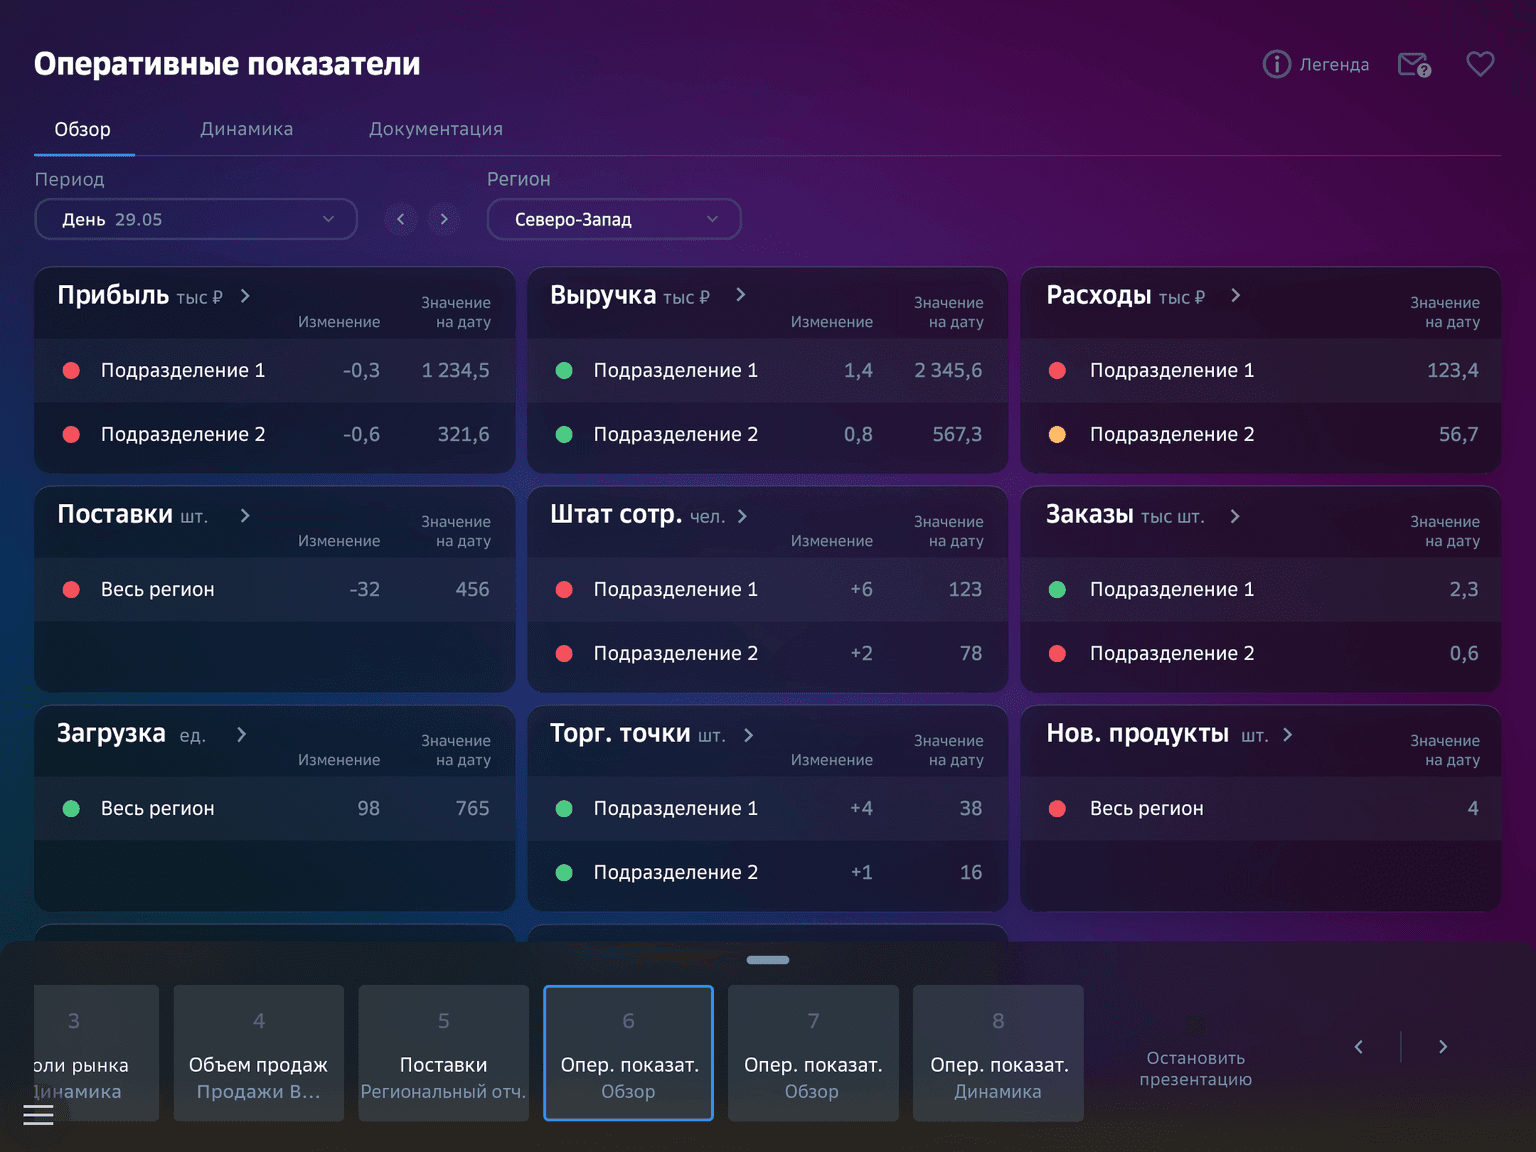This screenshot has width=1536, height=1152.
Task: Expand the Нов. продукты card chevron
Action: (x=1287, y=735)
